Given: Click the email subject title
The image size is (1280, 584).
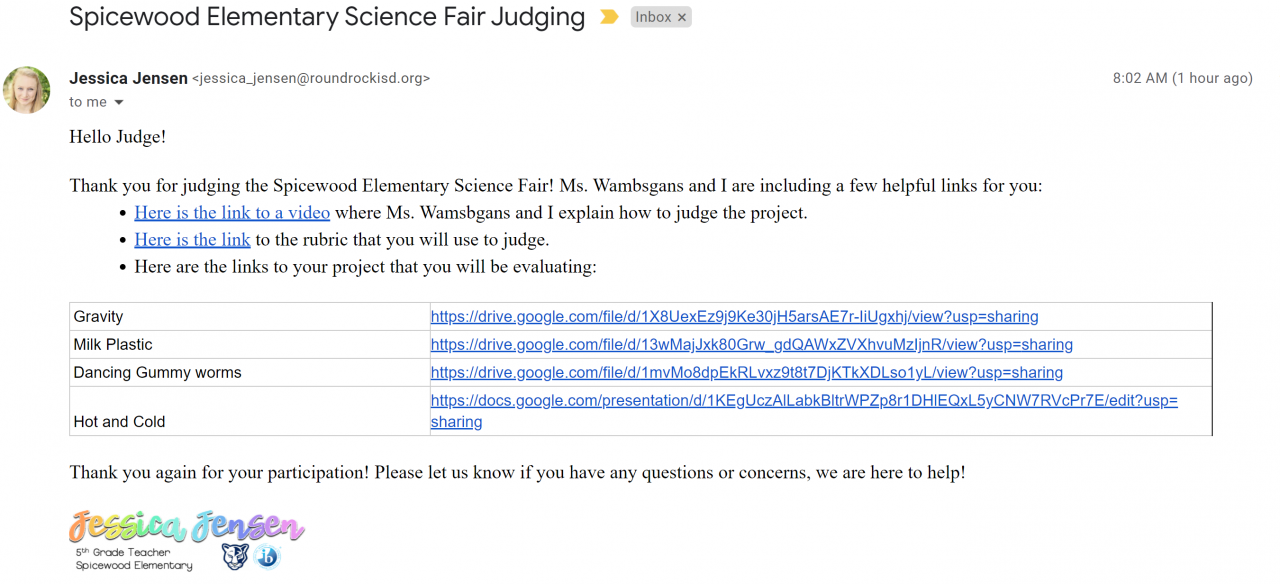Looking at the screenshot, I should pos(327,17).
